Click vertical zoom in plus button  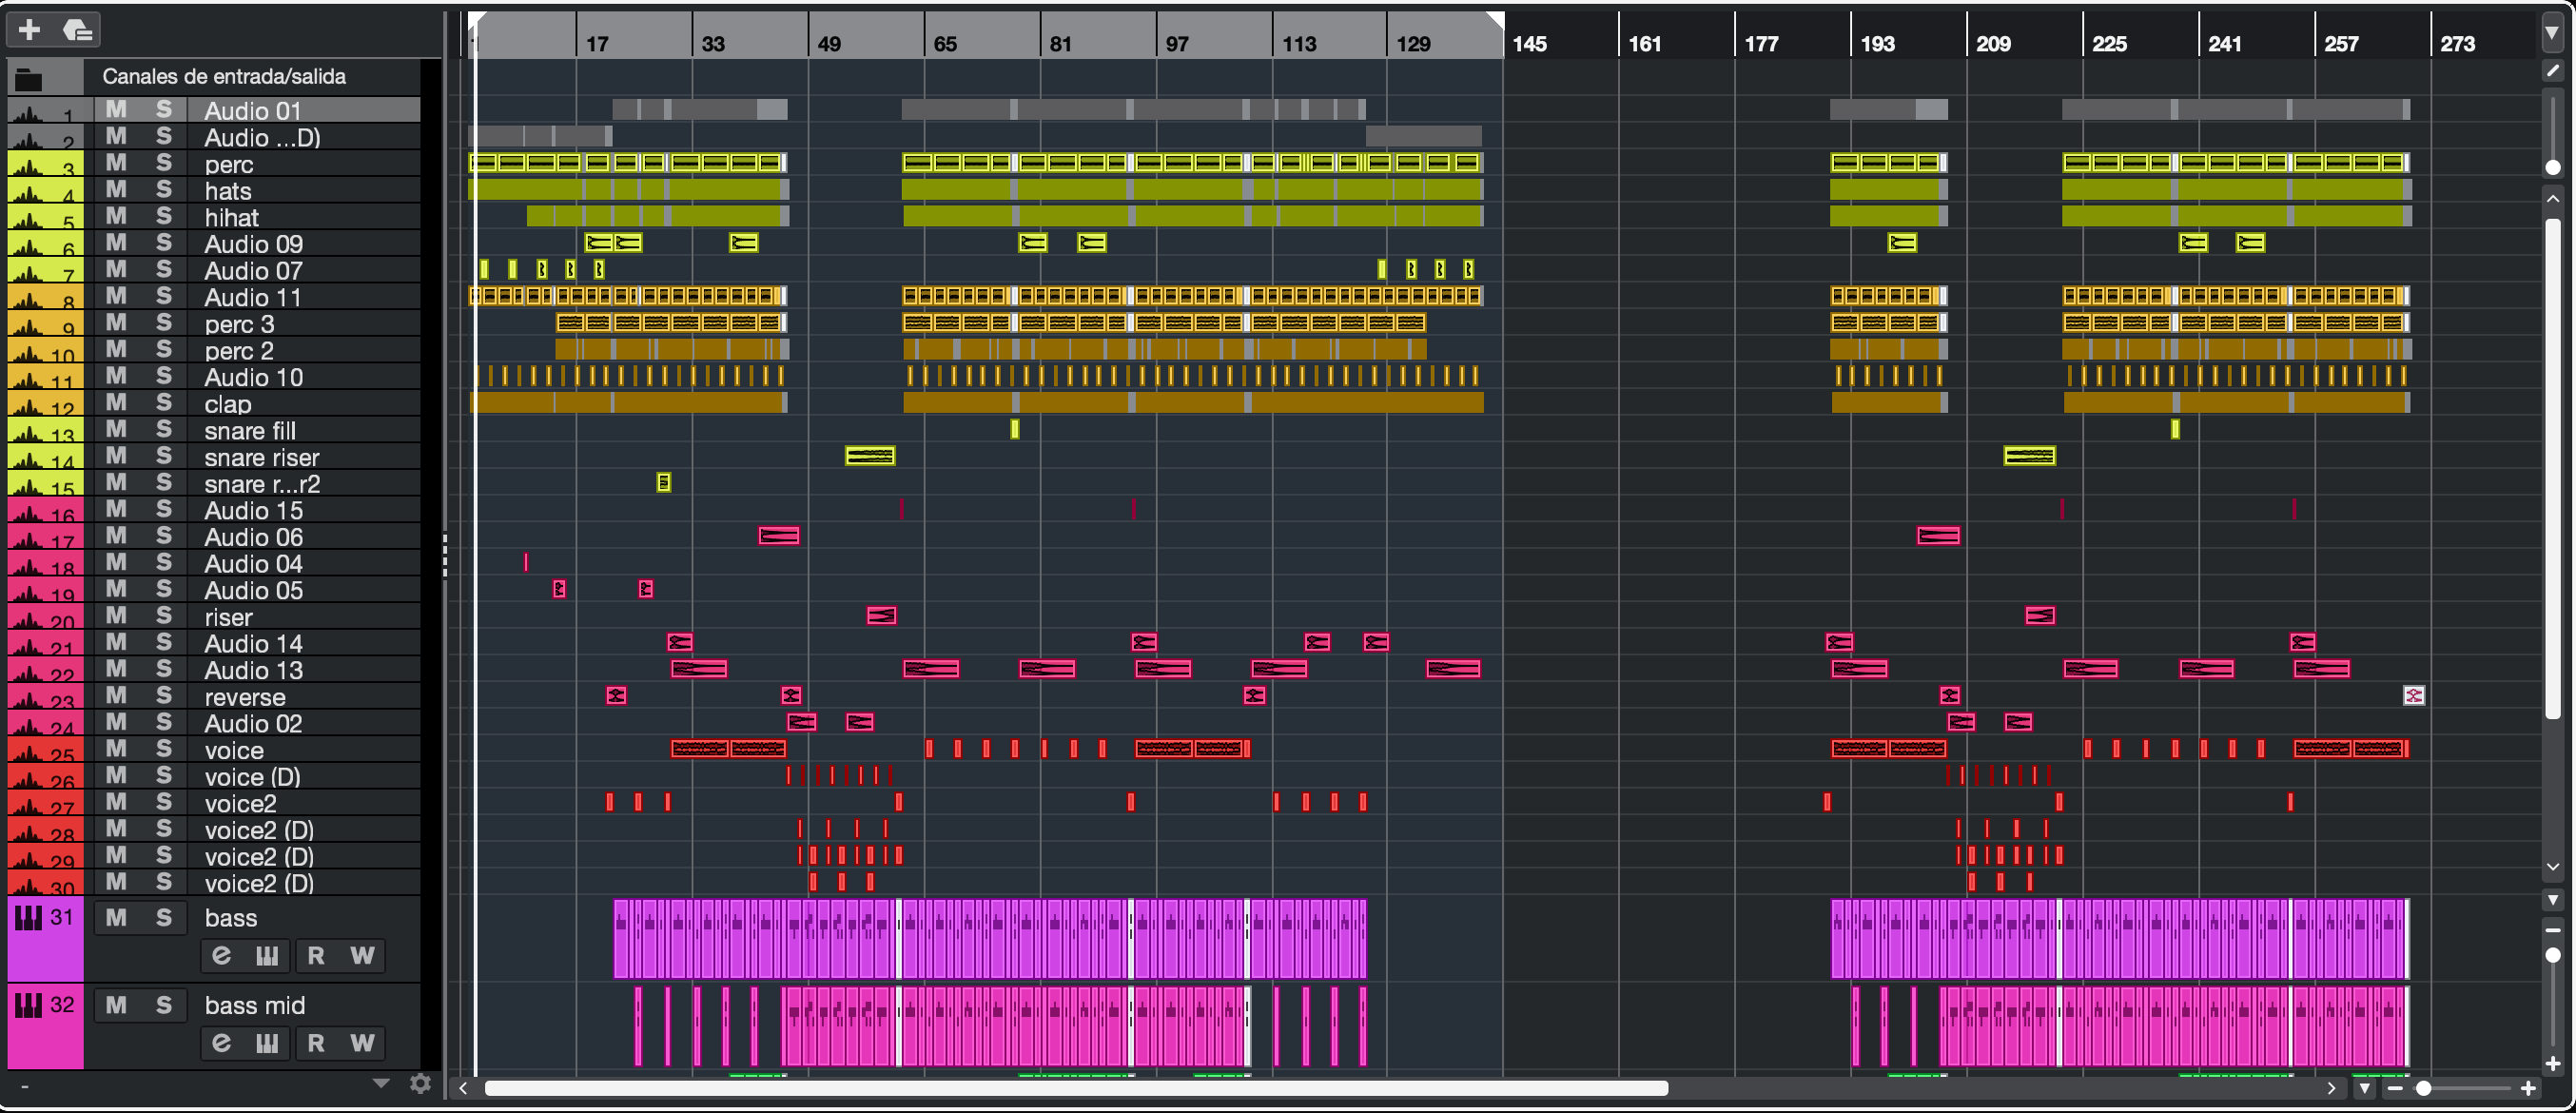click(x=2553, y=1063)
